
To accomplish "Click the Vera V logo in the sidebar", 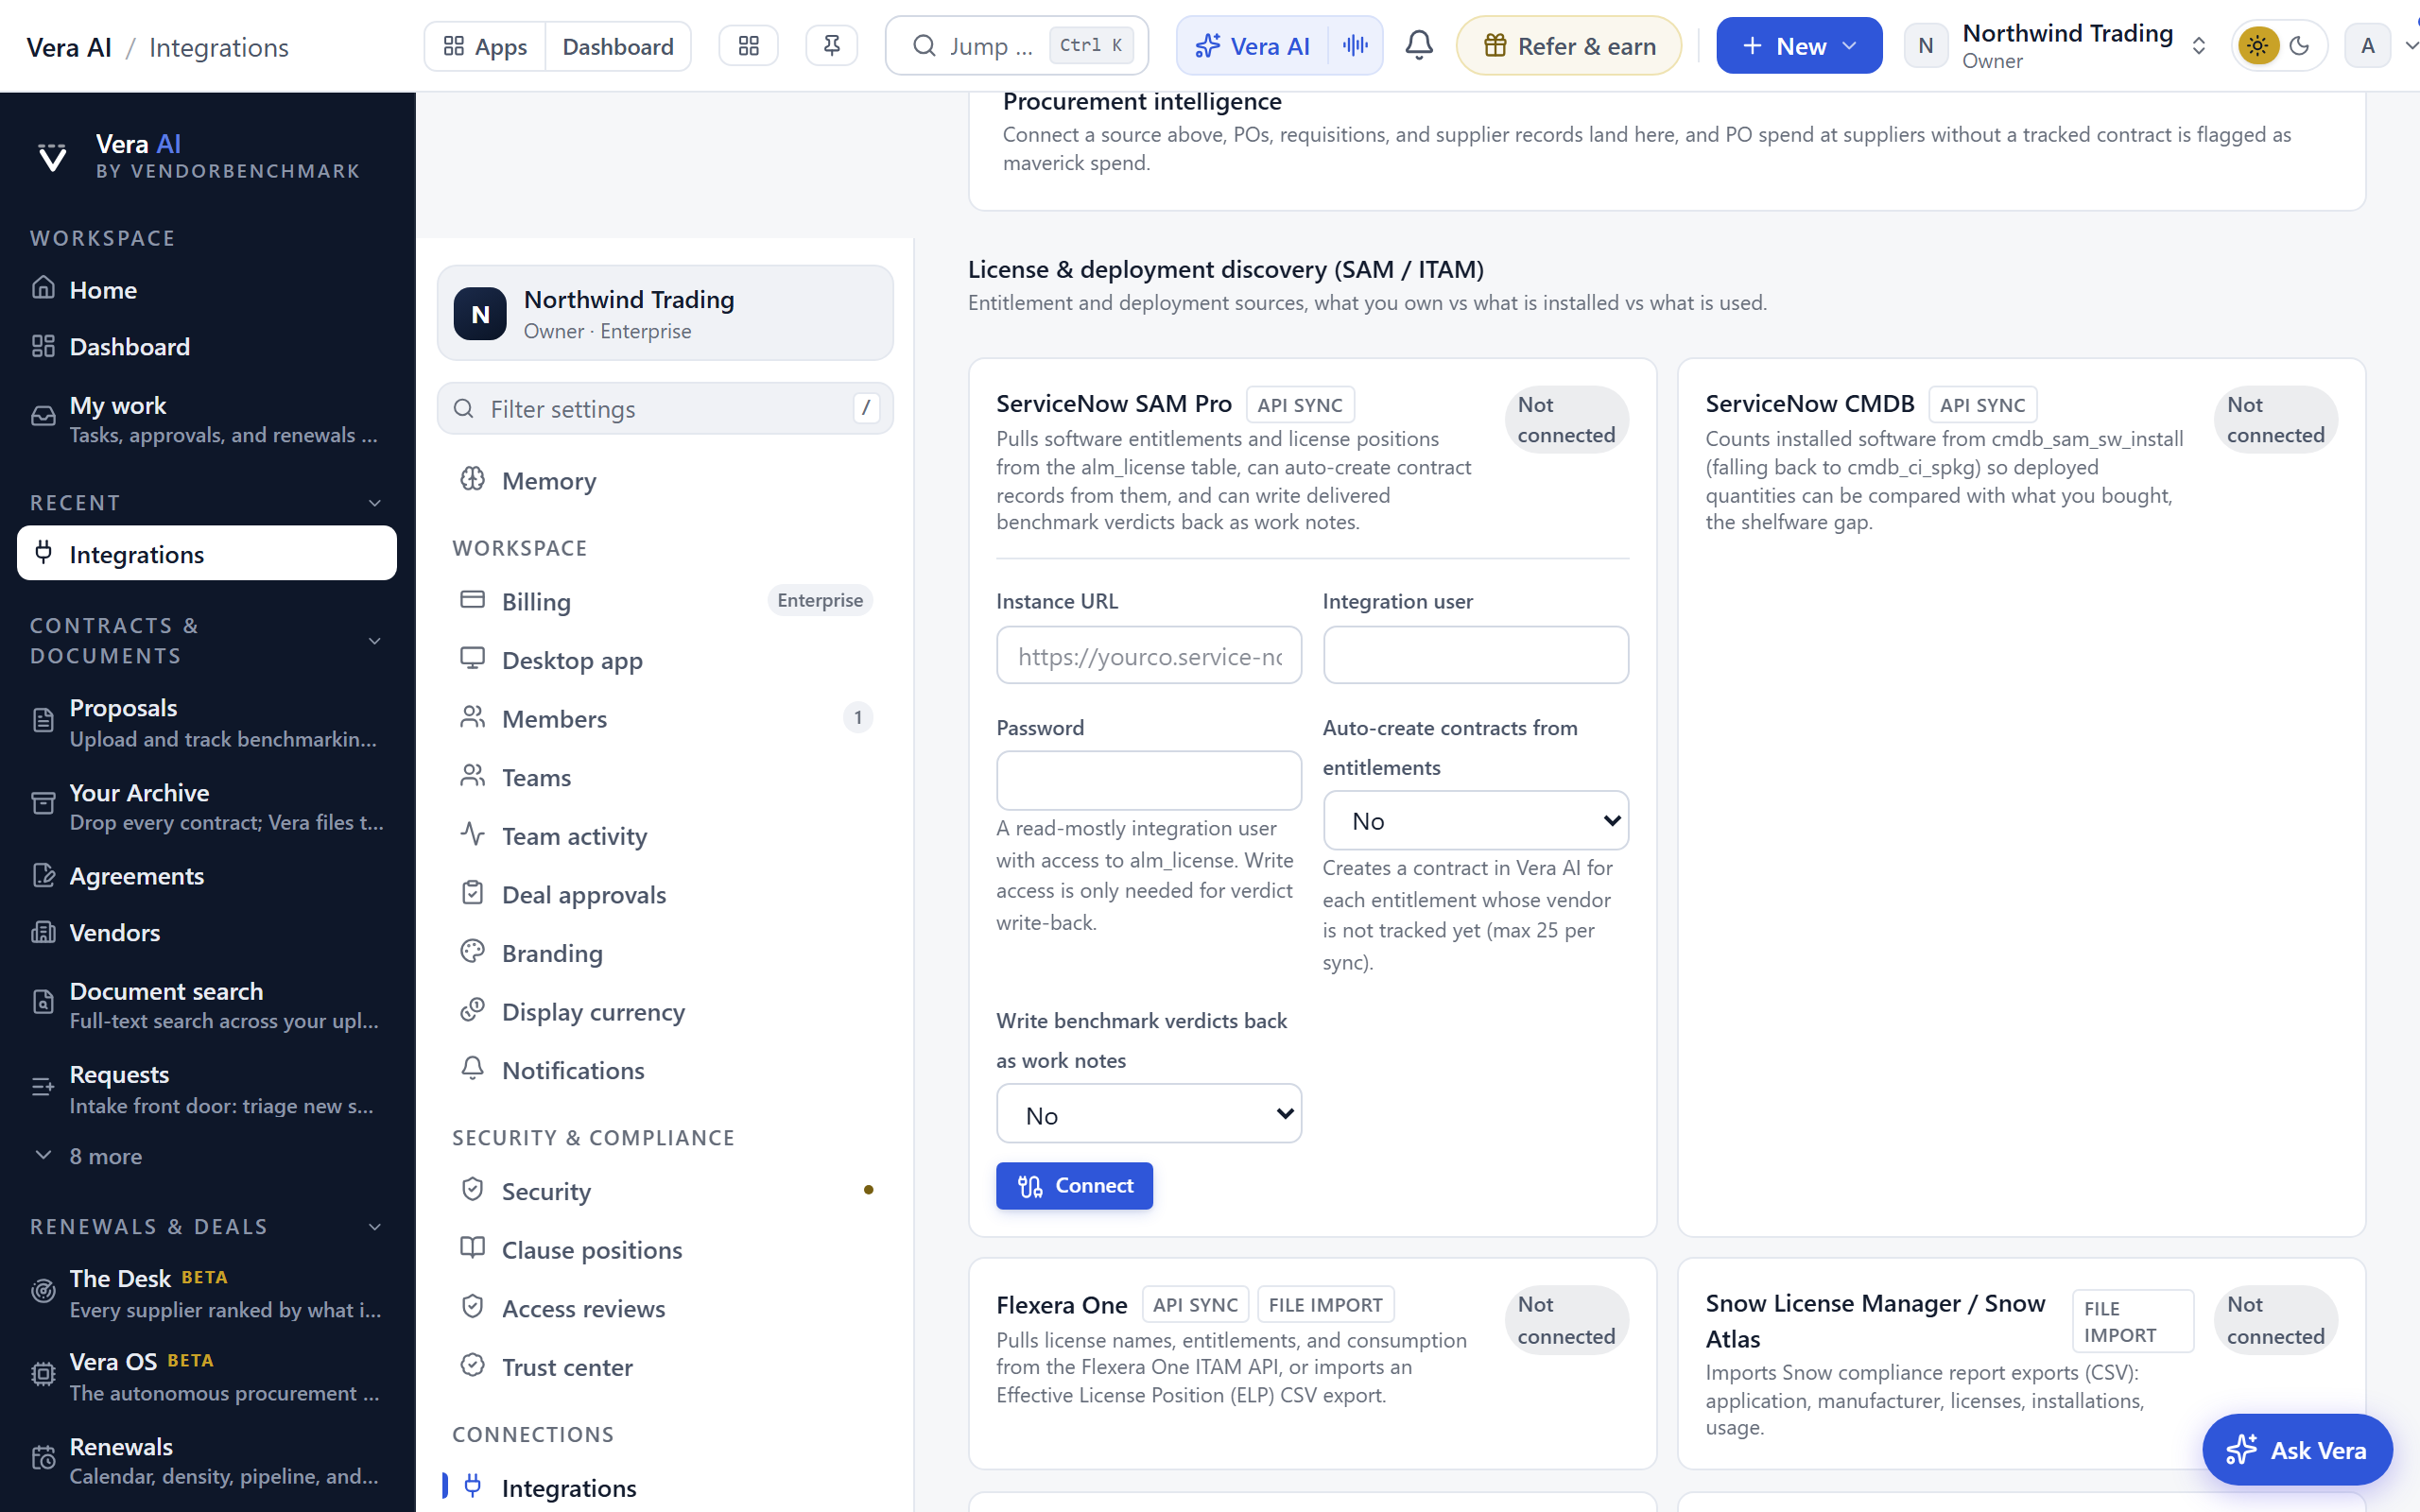I will tap(52, 156).
